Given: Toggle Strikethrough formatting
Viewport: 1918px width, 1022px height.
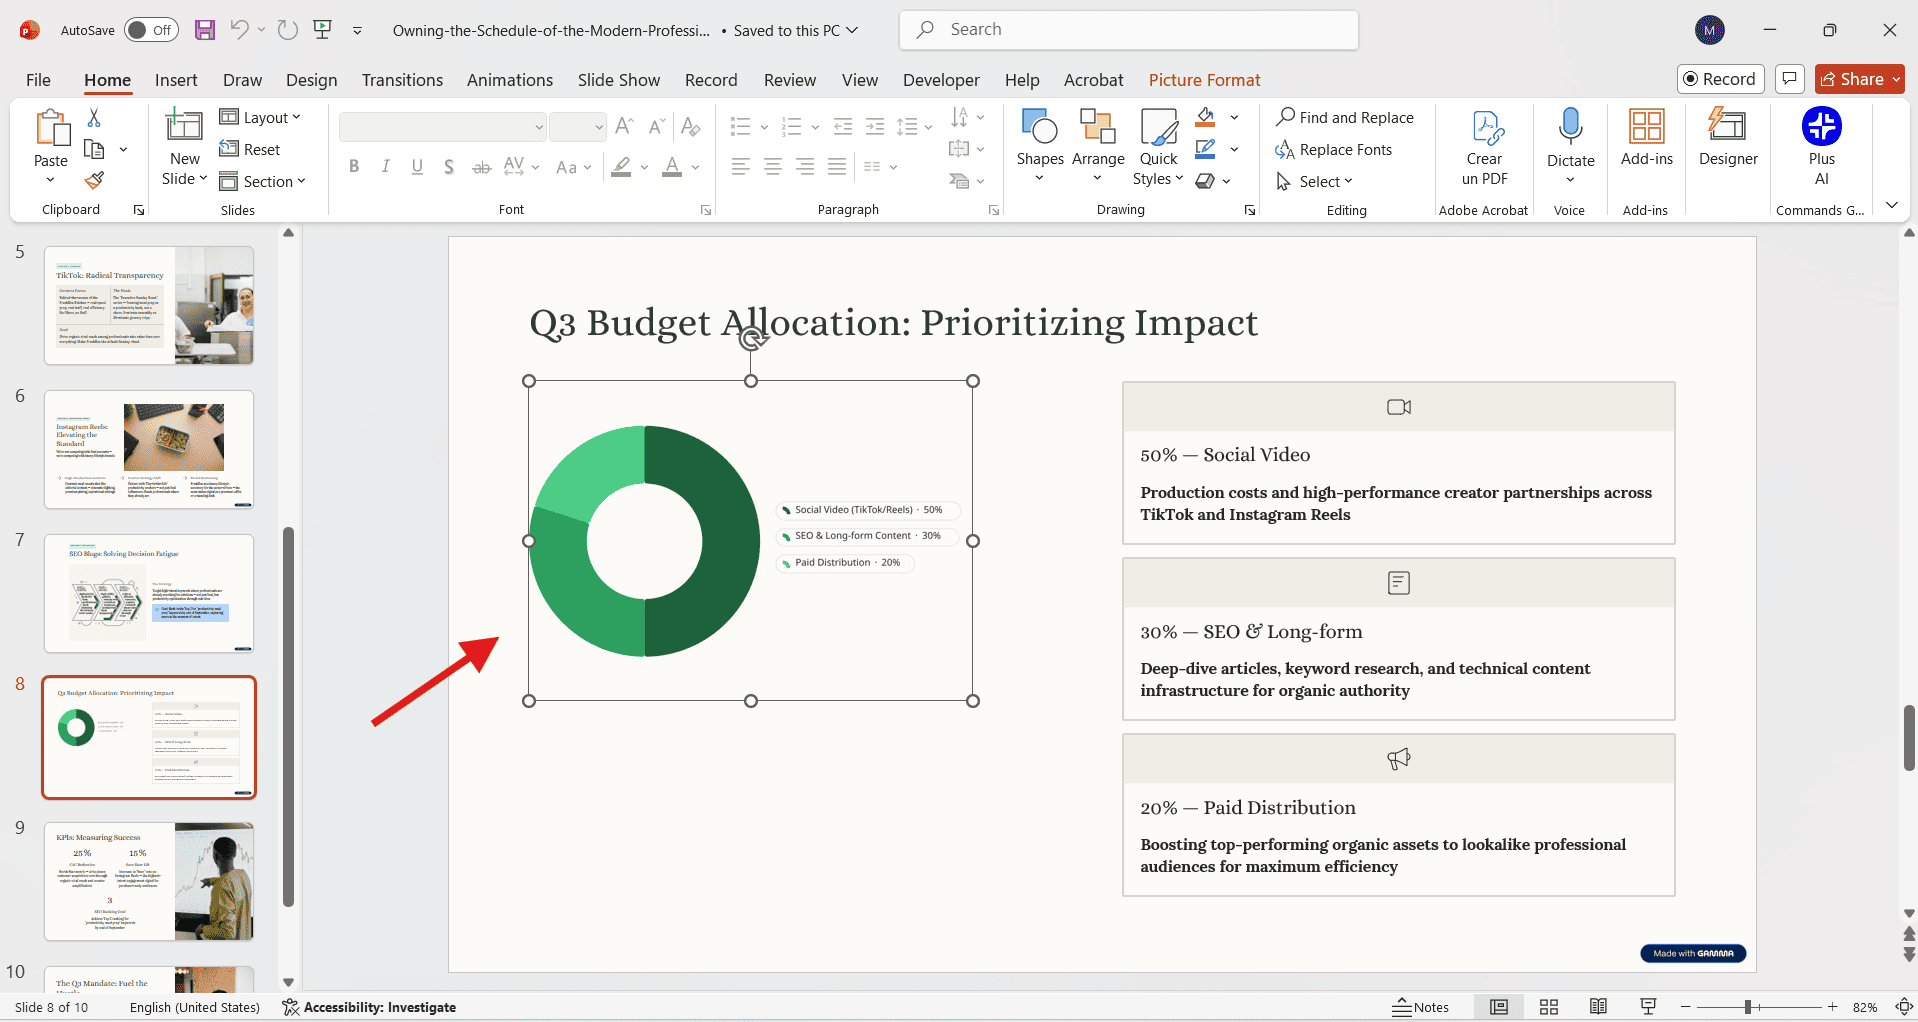Looking at the screenshot, I should point(481,167).
